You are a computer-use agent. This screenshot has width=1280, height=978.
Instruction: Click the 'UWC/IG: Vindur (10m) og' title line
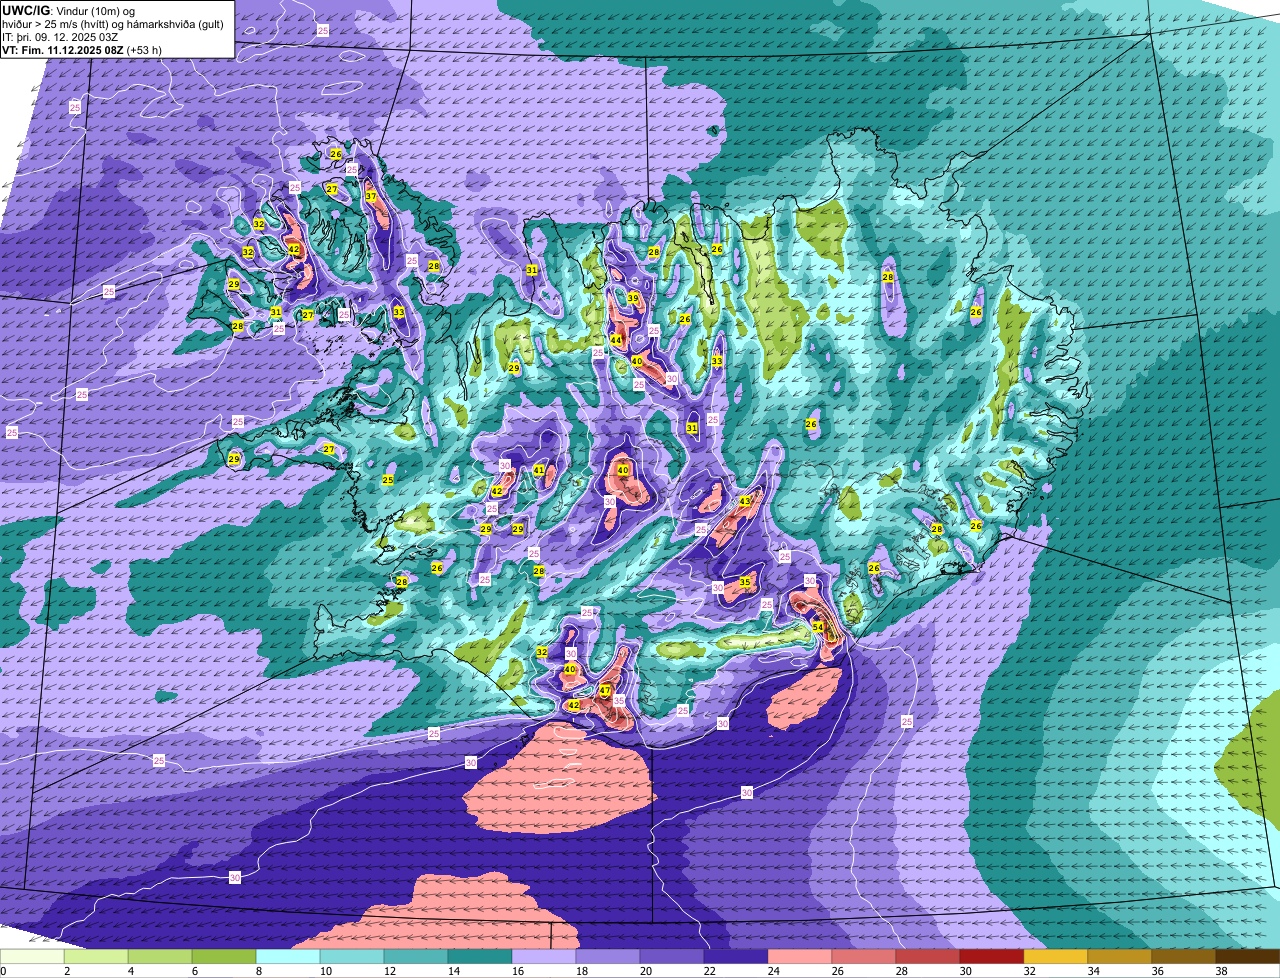click(69, 11)
